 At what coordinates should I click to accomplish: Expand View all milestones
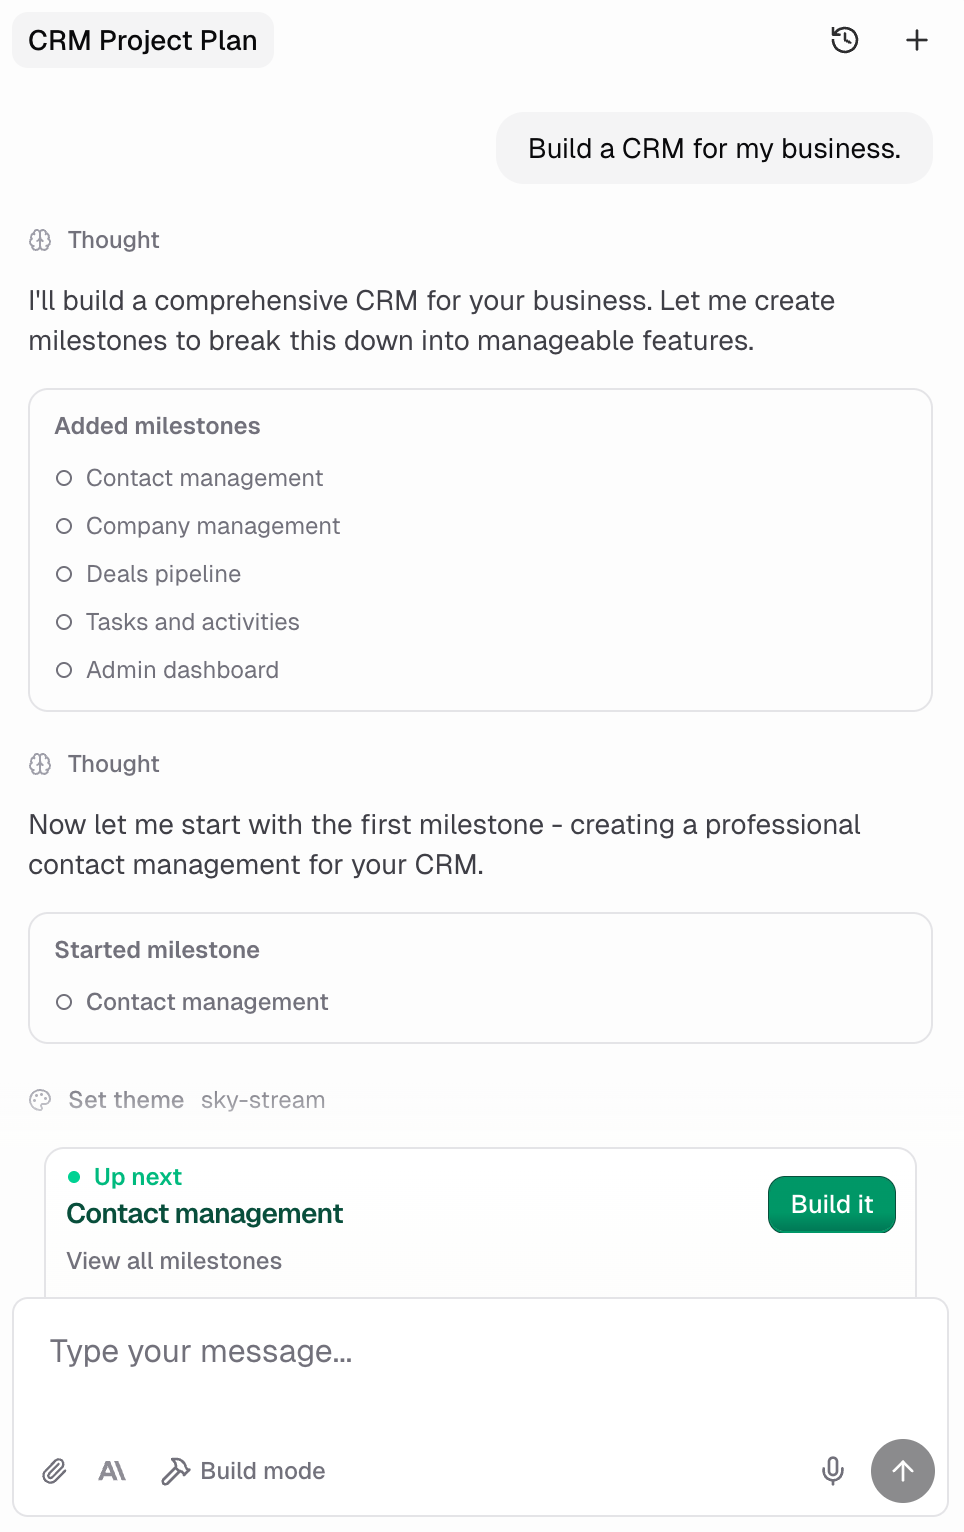pos(174,1261)
